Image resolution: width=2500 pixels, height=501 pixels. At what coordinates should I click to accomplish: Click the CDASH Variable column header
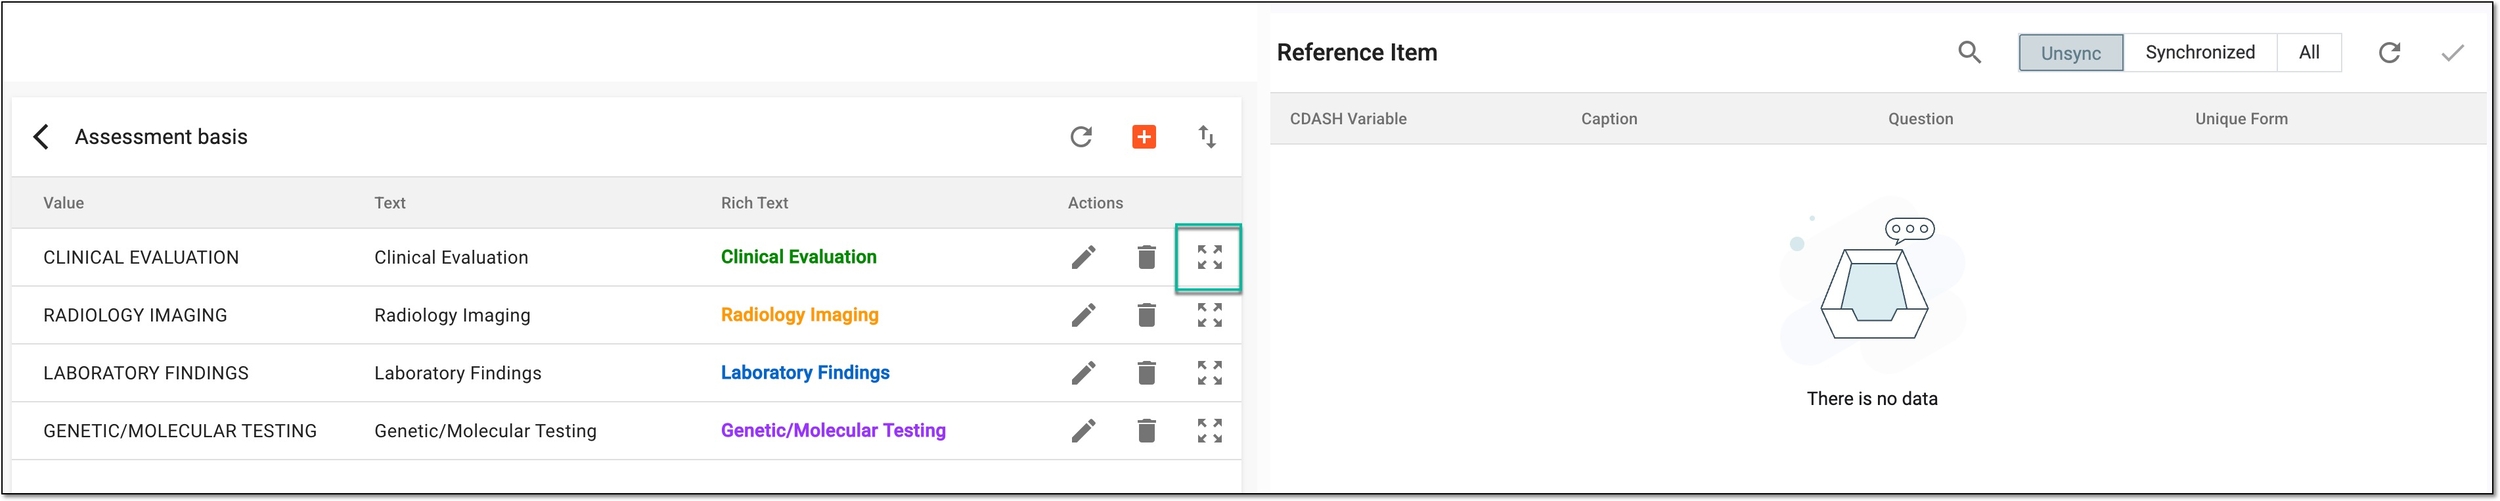click(x=1348, y=119)
